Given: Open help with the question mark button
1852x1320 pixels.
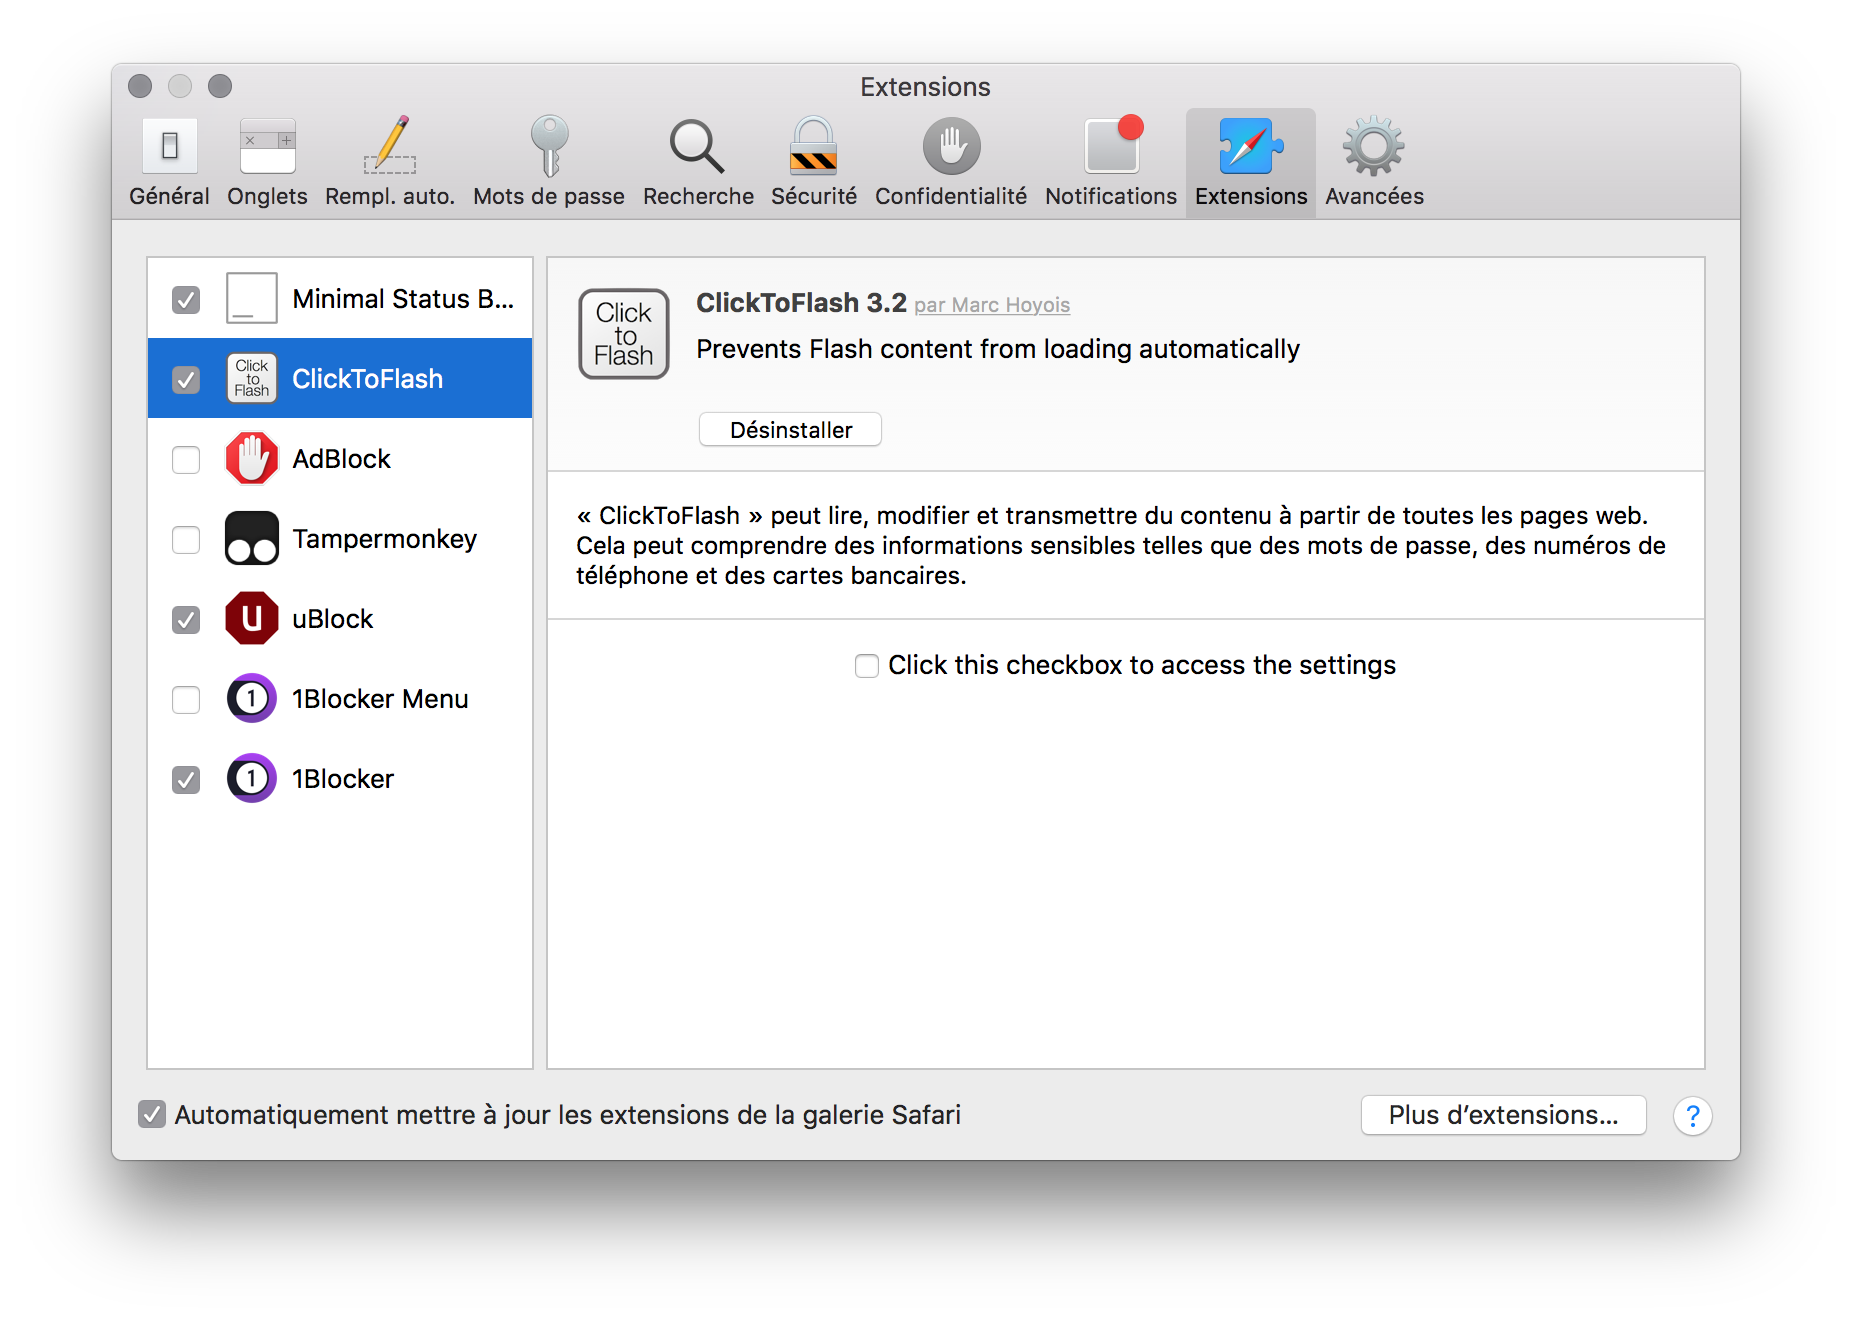Looking at the screenshot, I should pyautogui.click(x=1692, y=1115).
